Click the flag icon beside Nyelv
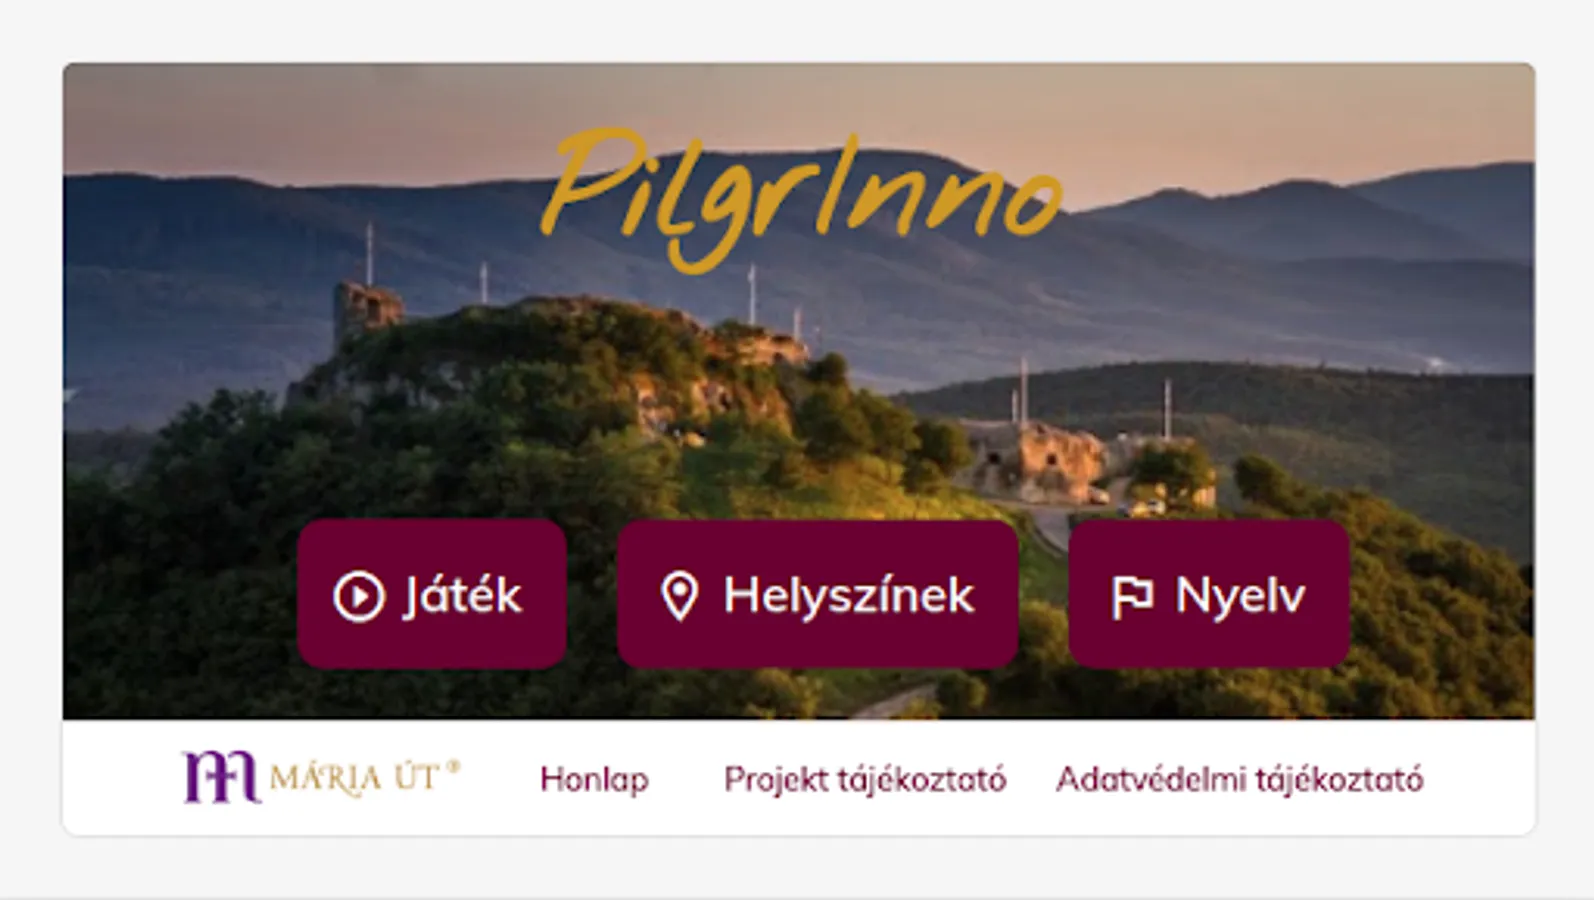 [1132, 598]
